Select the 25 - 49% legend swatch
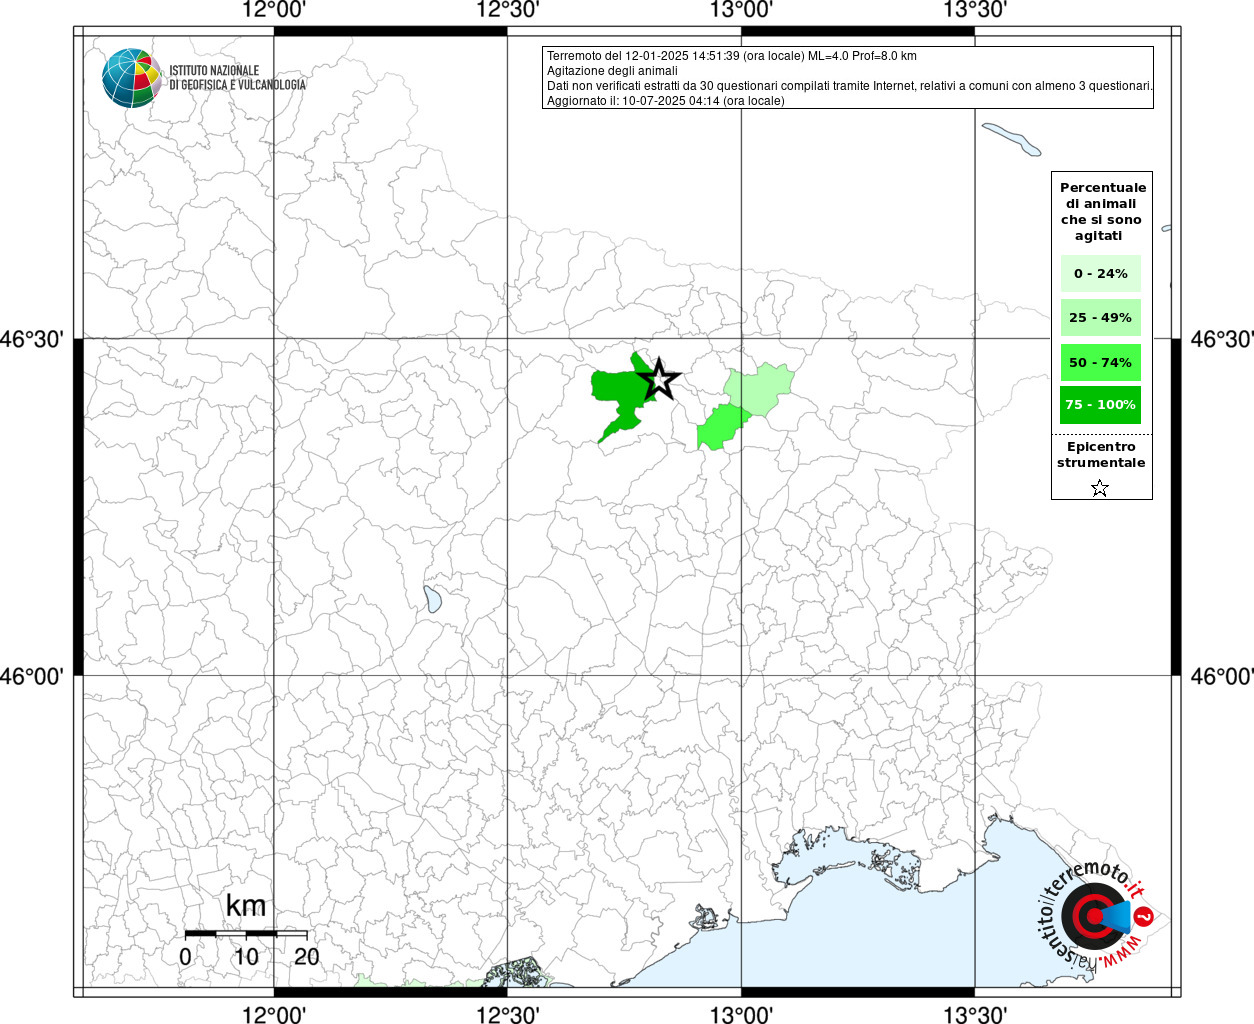1254x1024 pixels. (1101, 317)
